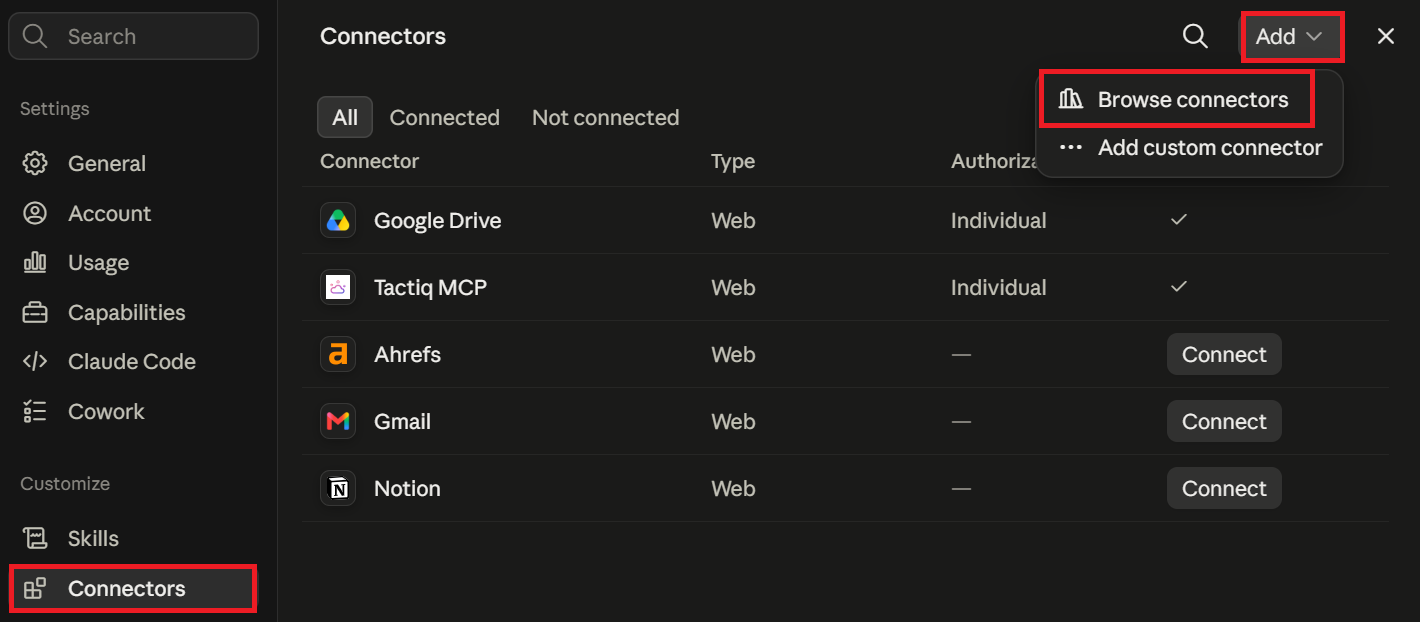The width and height of the screenshot is (1420, 622).
Task: Click the Google Drive row name
Action: 437,220
